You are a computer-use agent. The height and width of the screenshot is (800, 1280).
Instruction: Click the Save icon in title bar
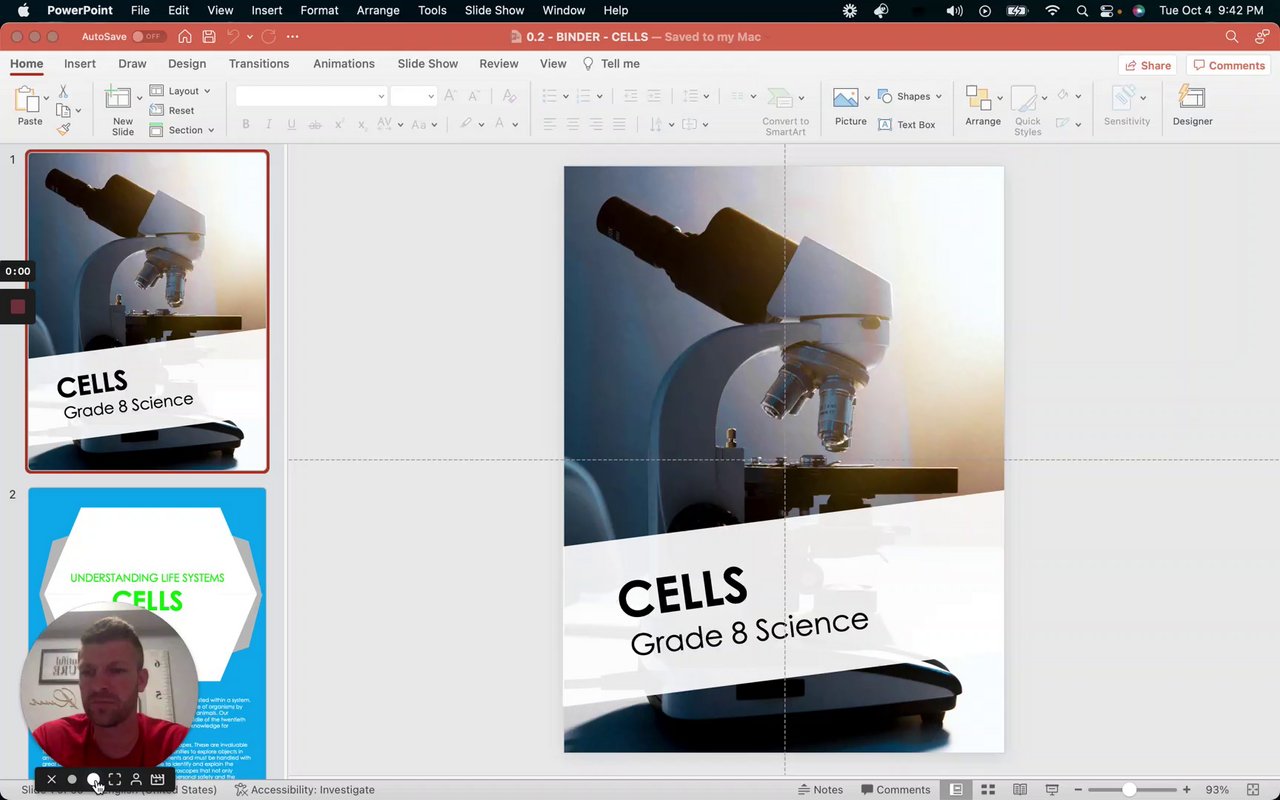[209, 37]
